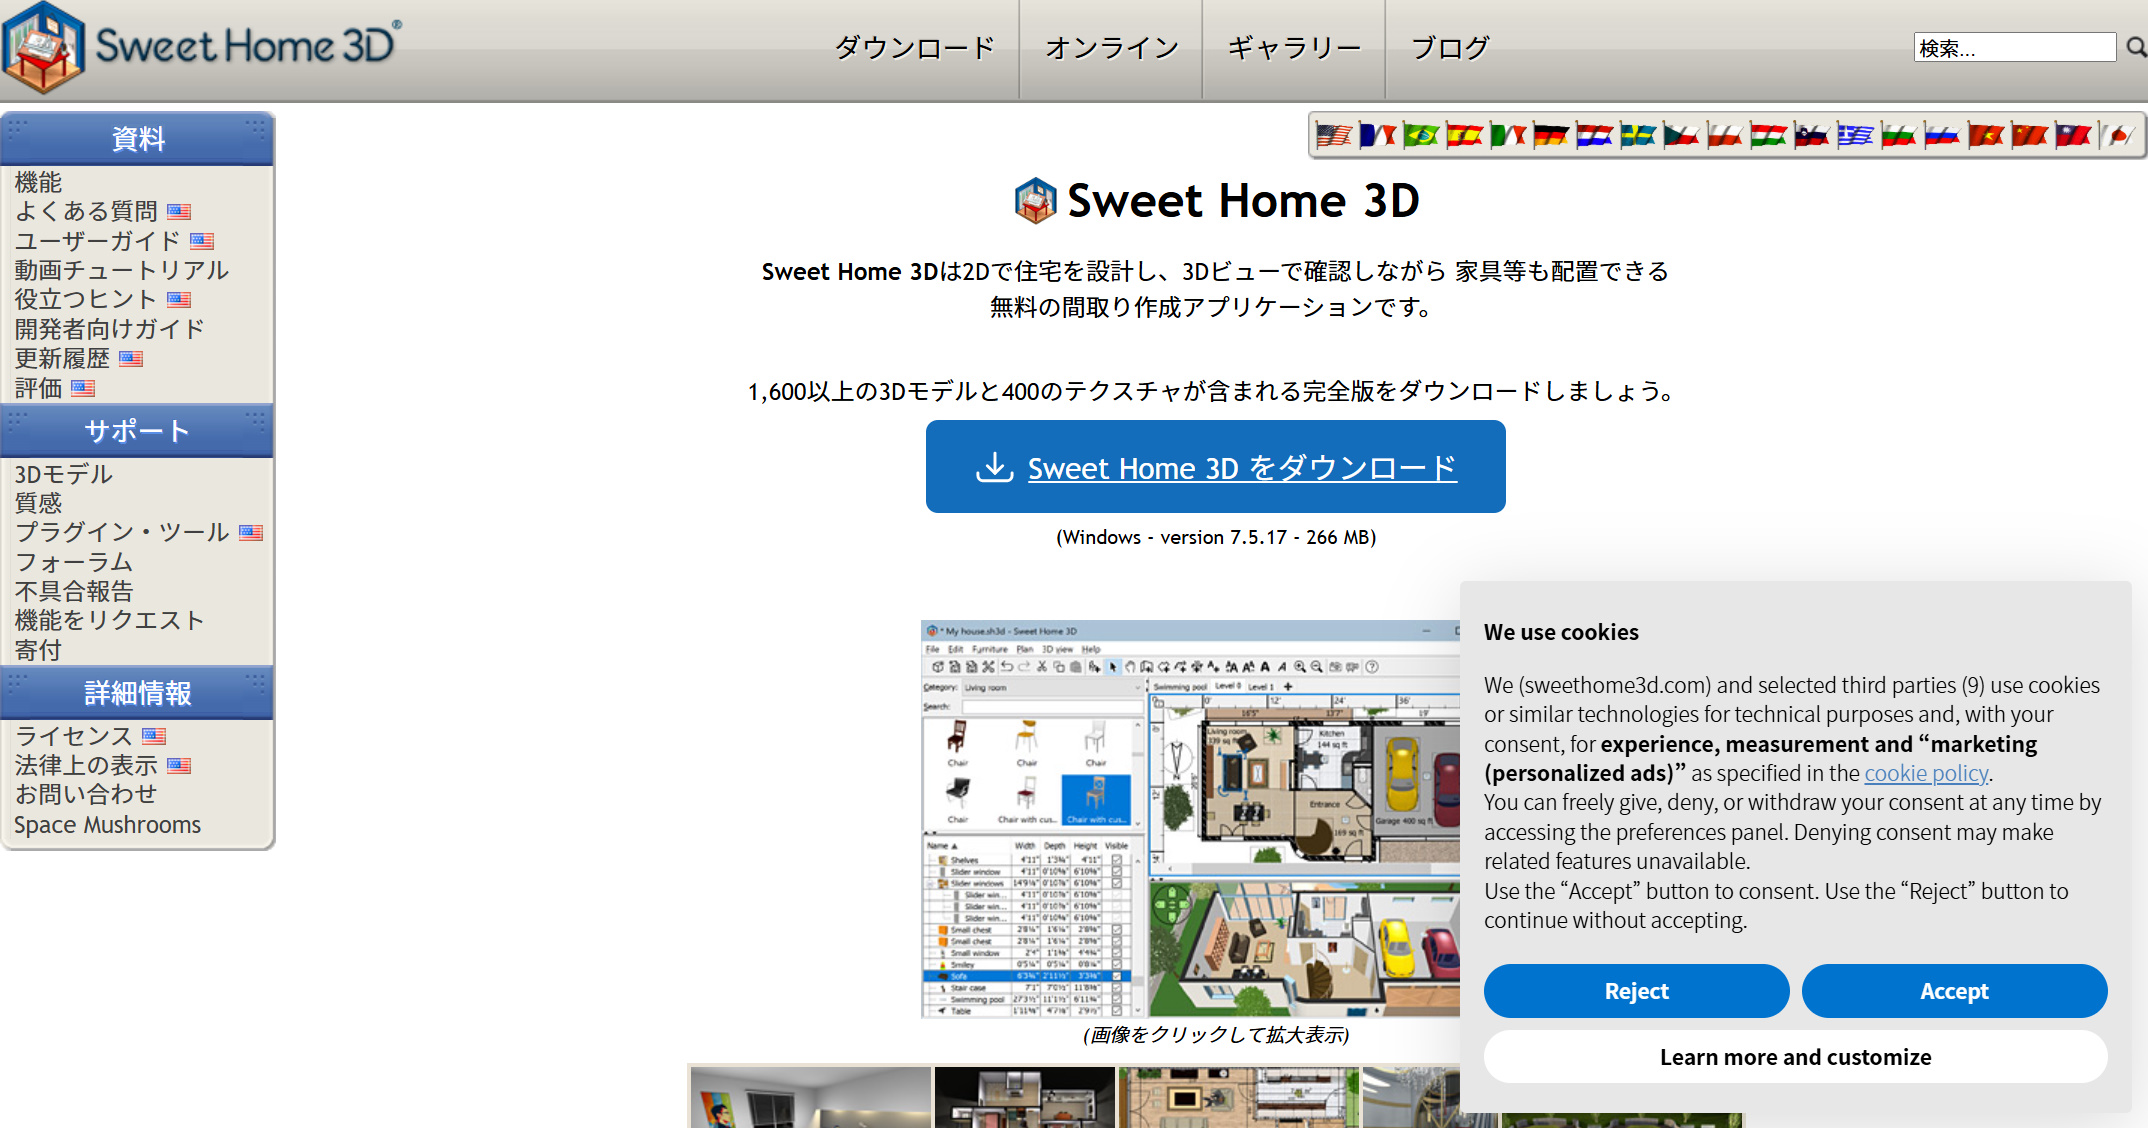Download Sweet Home 3D via blue button

point(1215,467)
